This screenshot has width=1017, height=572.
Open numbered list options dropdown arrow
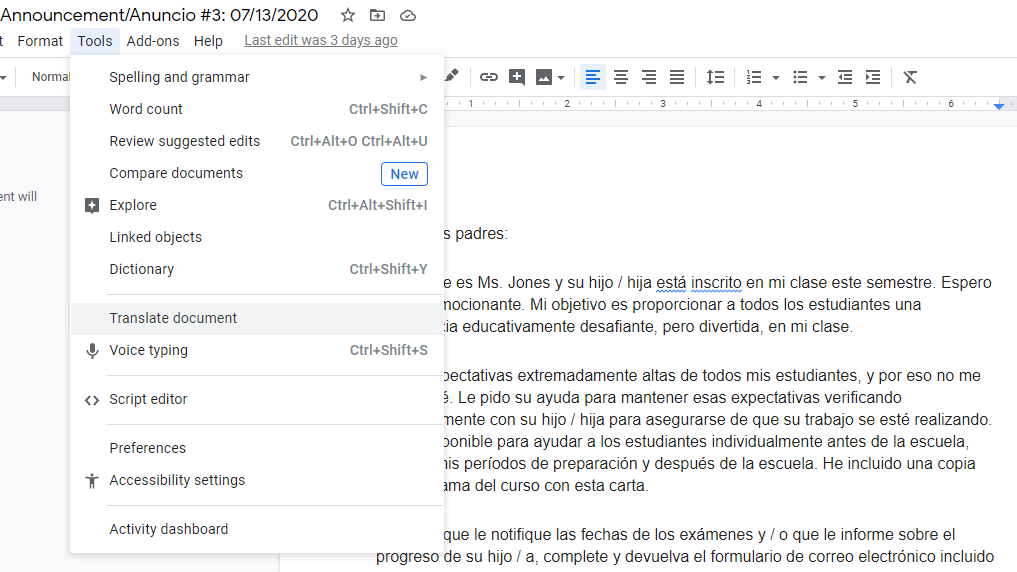pyautogui.click(x=776, y=78)
